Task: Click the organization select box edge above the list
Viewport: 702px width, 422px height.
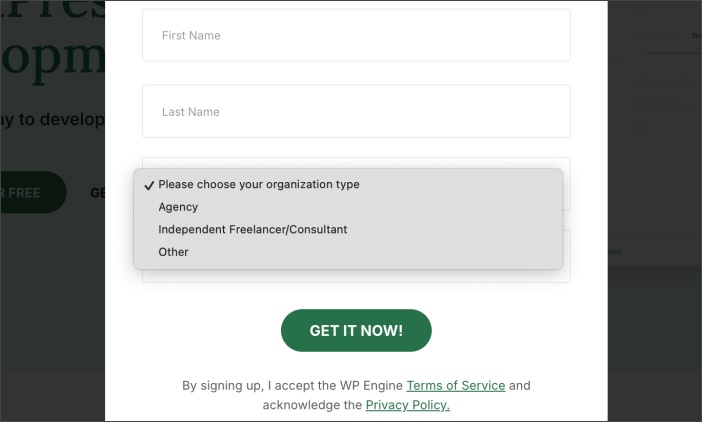Action: click(x=356, y=162)
